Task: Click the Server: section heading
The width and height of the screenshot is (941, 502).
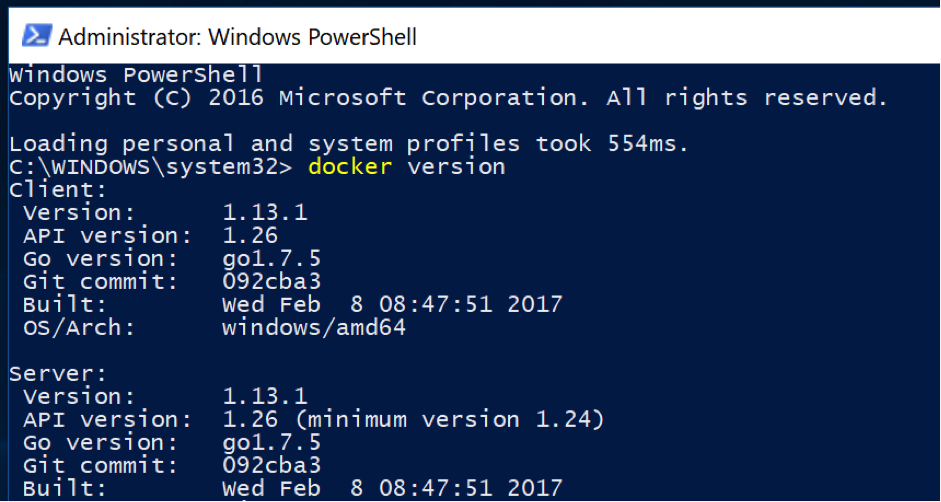Action: point(58,373)
